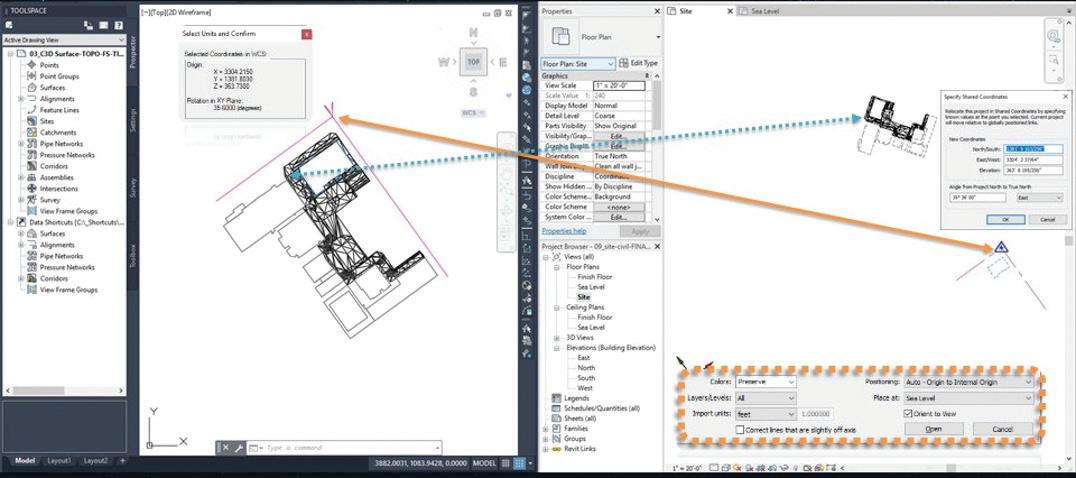Image resolution: width=1076 pixels, height=478 pixels.
Task: Click the System Color Edit button
Action: point(618,217)
